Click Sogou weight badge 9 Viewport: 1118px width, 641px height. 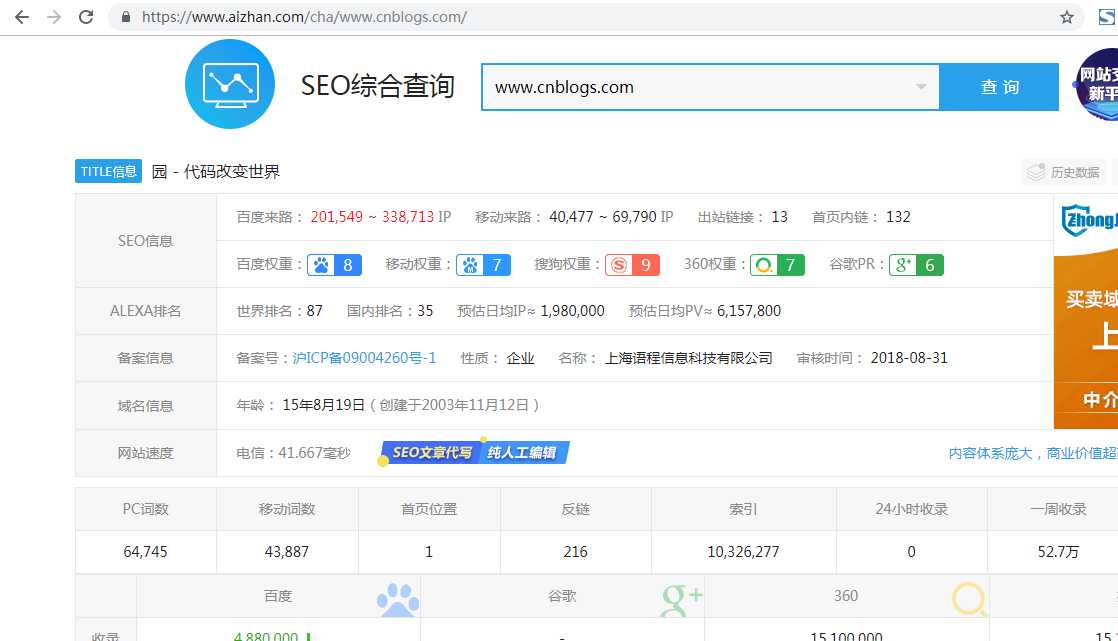[632, 265]
